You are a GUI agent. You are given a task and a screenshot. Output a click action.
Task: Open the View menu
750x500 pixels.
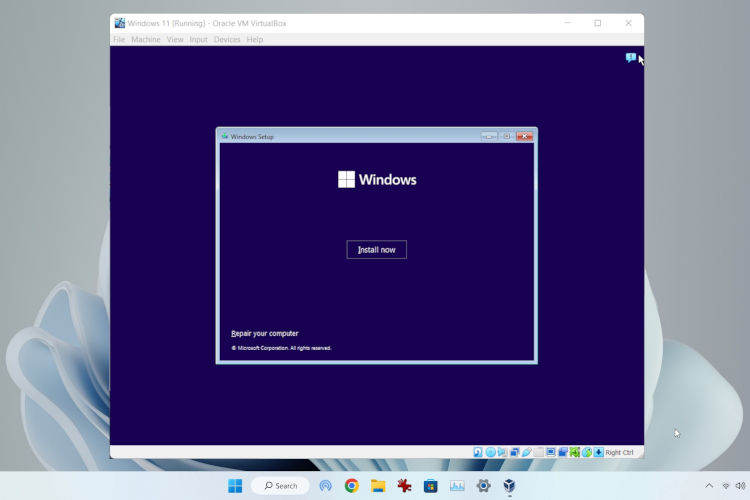(x=175, y=39)
